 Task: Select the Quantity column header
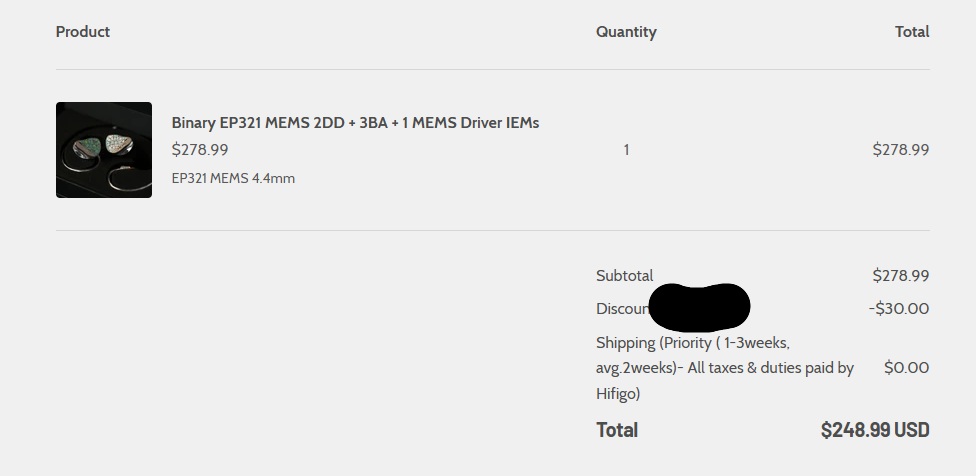point(626,32)
